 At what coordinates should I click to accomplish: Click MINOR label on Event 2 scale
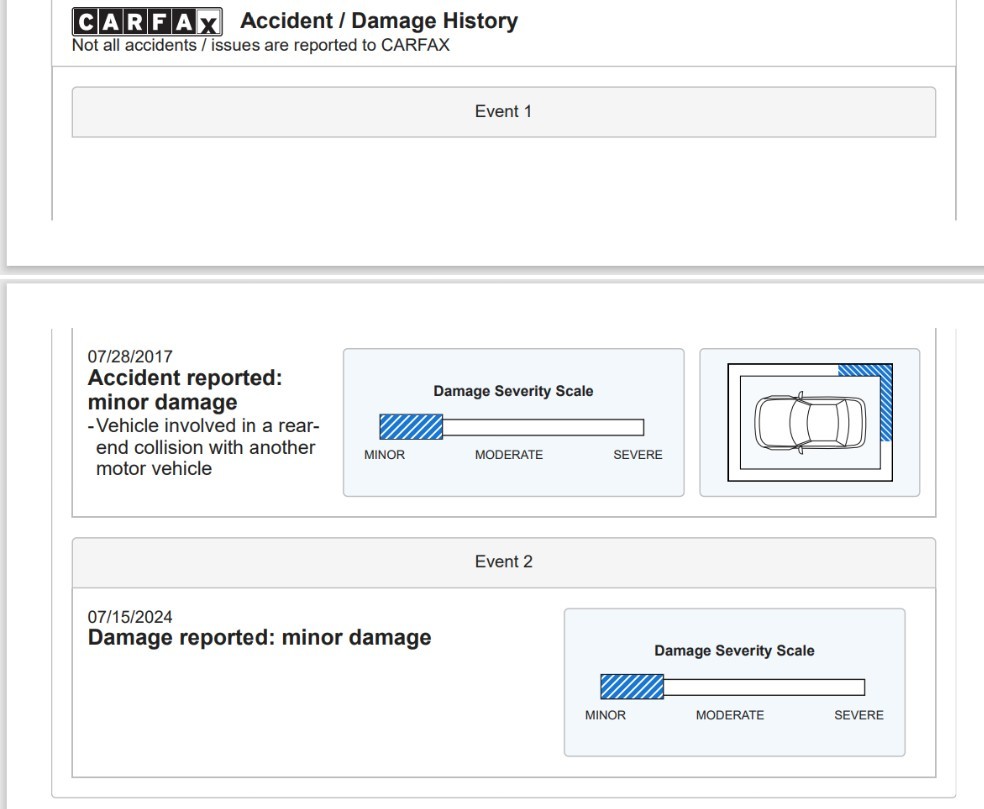[x=605, y=715]
